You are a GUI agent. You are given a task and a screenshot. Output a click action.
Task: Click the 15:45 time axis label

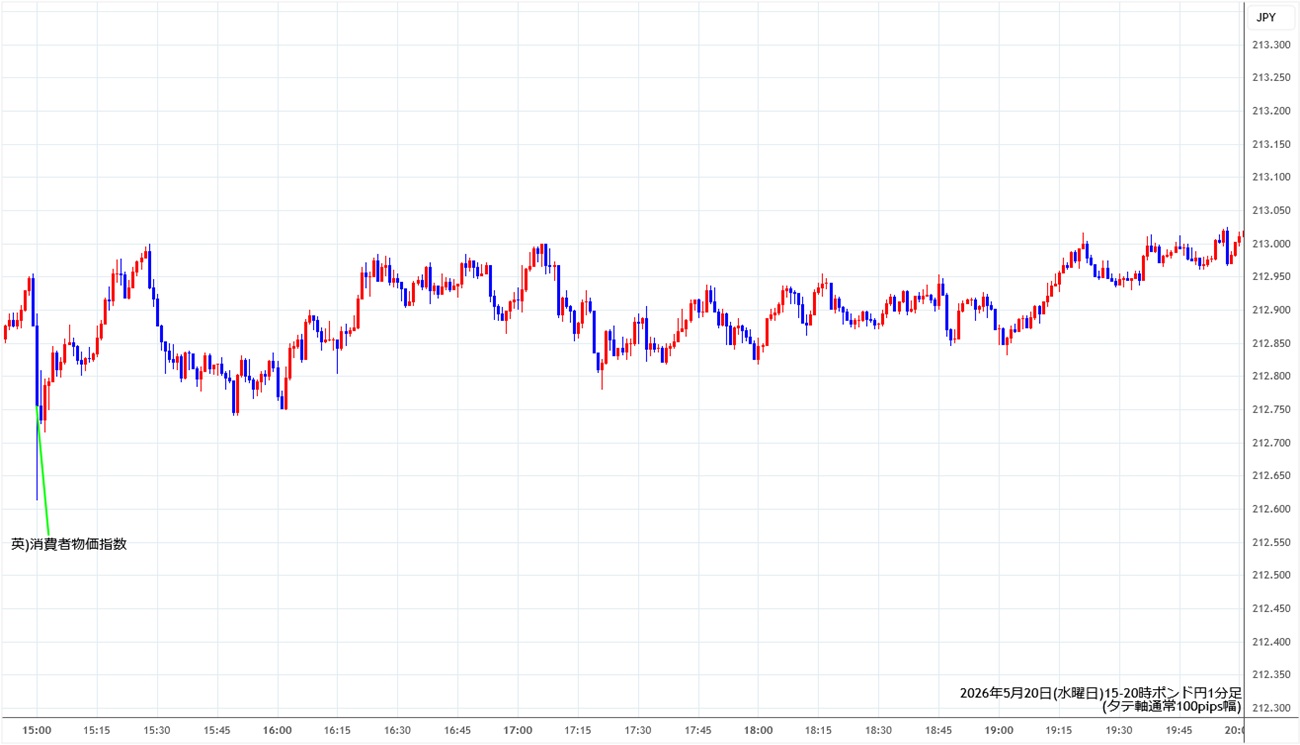click(217, 730)
